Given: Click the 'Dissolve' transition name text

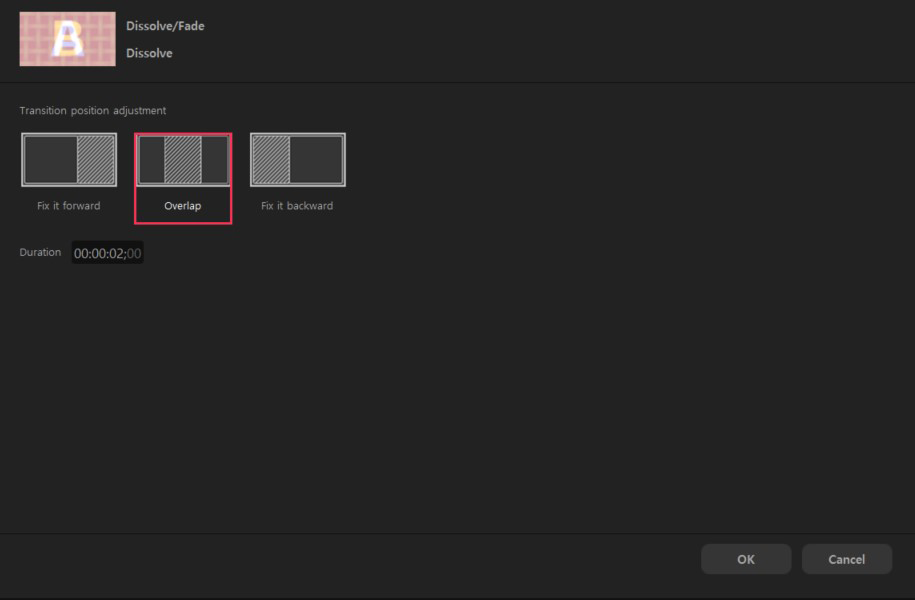Looking at the screenshot, I should [149, 53].
